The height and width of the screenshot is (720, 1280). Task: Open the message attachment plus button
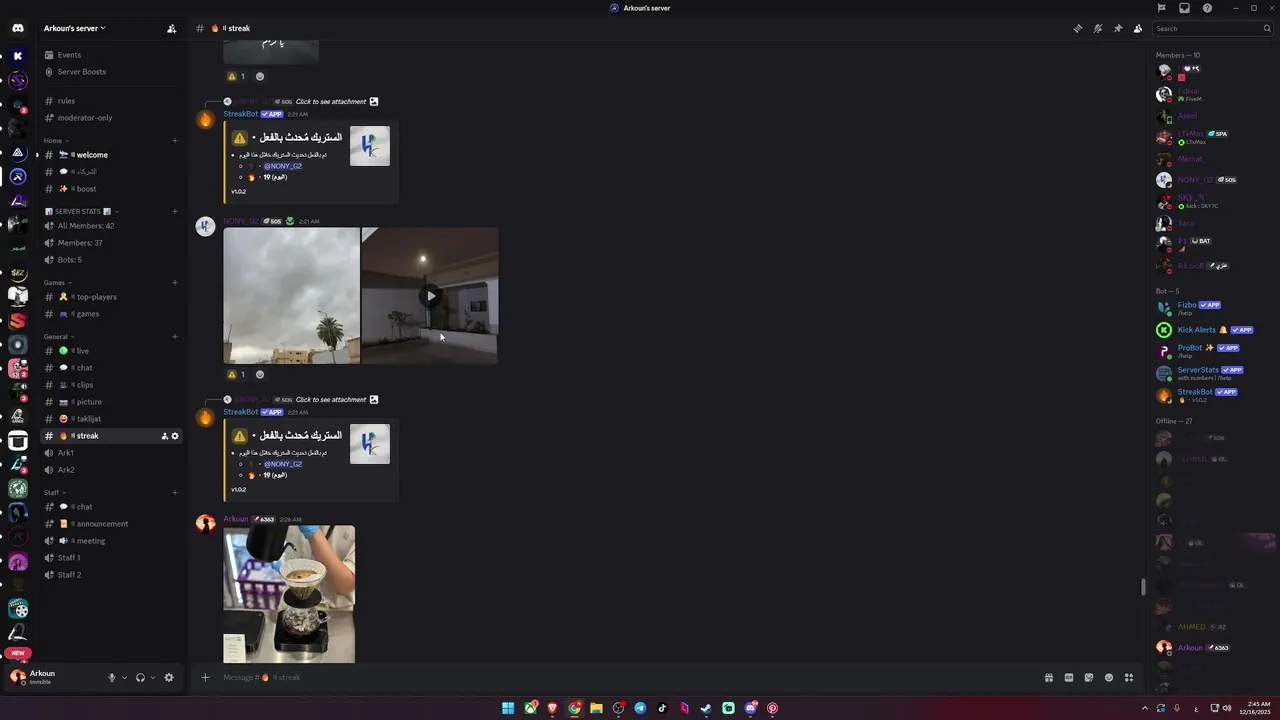pyautogui.click(x=205, y=677)
